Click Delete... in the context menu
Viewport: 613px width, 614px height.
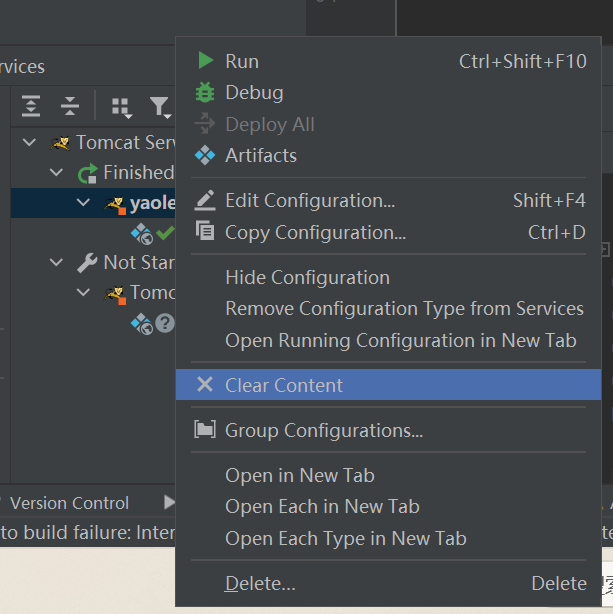(x=260, y=583)
